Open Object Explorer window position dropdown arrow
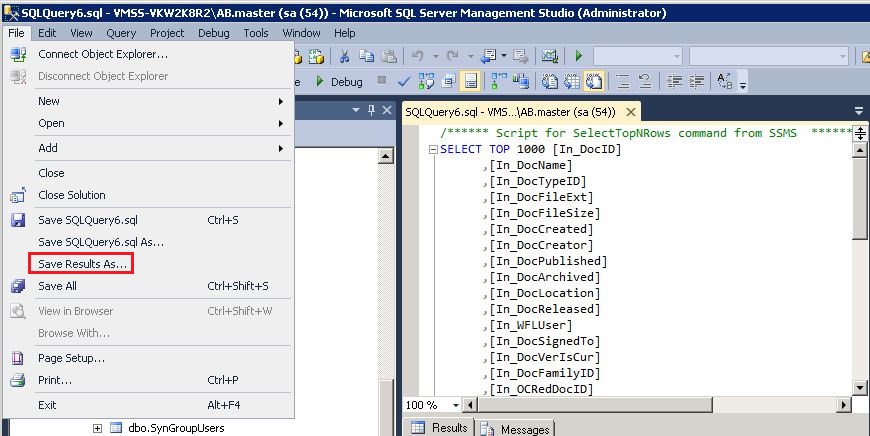This screenshot has width=870, height=436. pyautogui.click(x=356, y=110)
